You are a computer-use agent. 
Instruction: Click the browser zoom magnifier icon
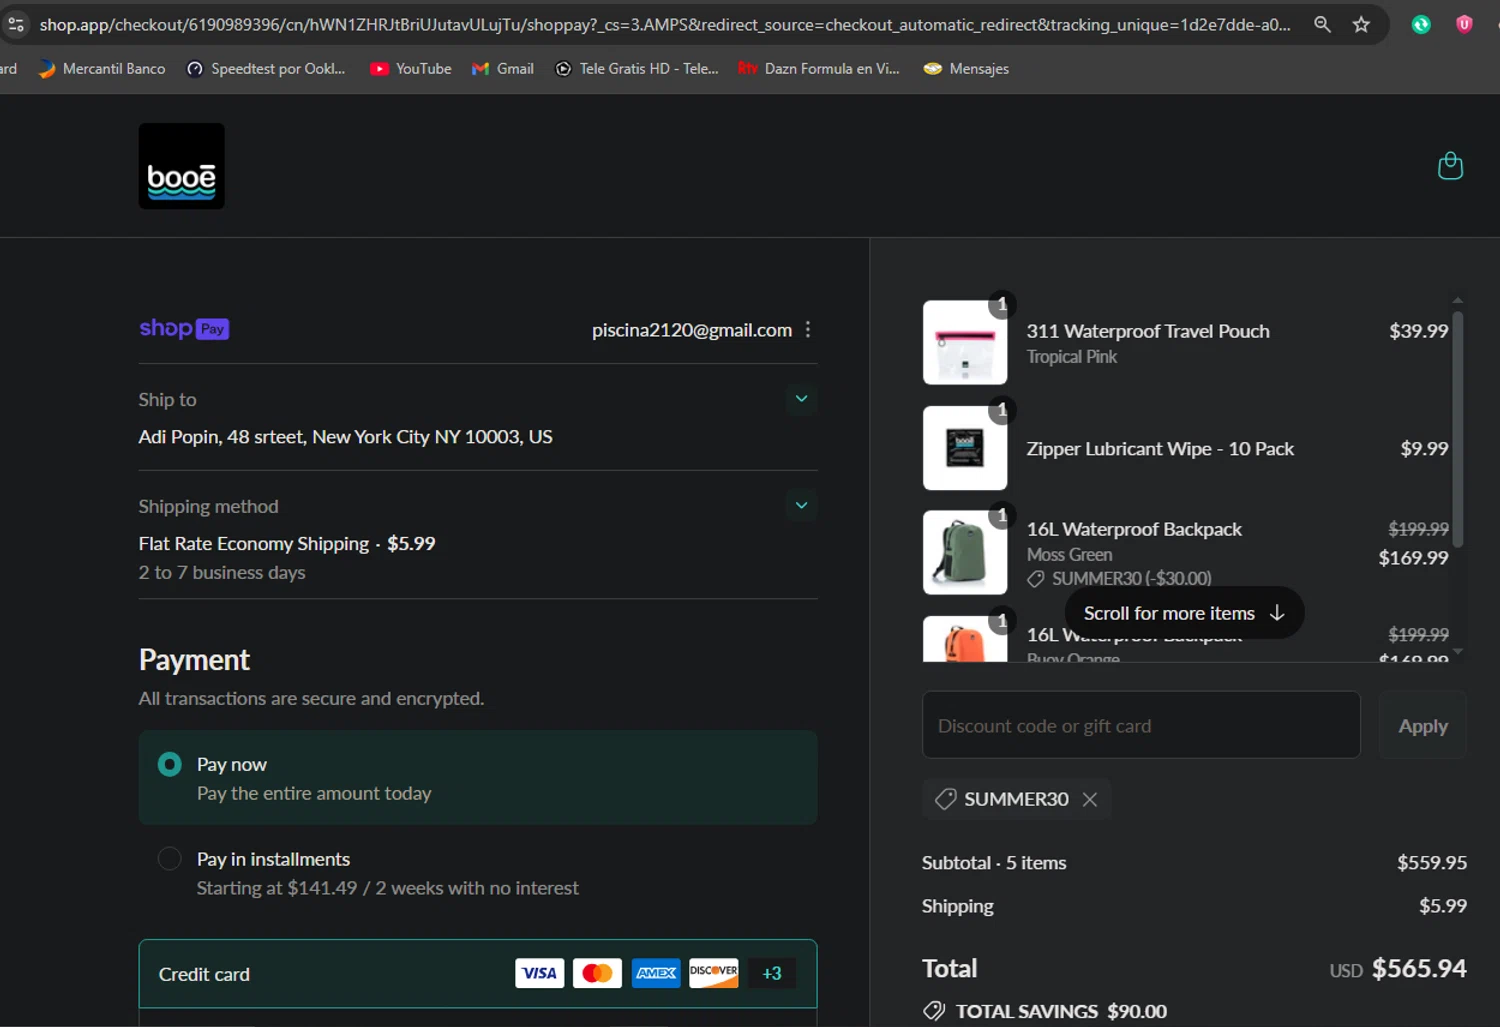click(x=1322, y=24)
